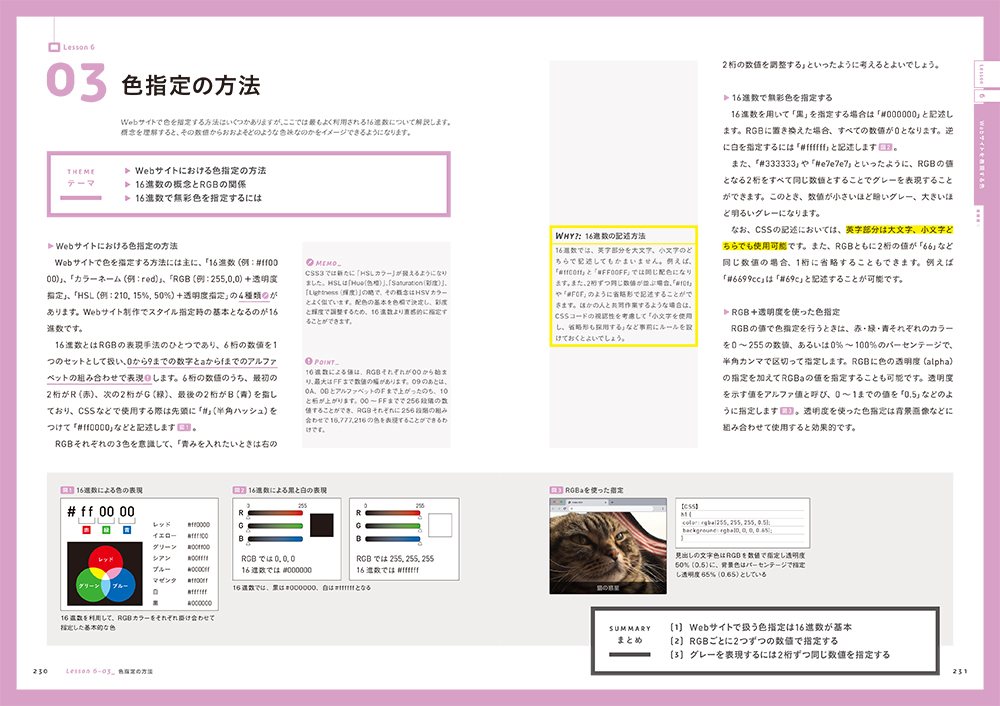This screenshot has width=1000, height=706.
Task: Click the イエロー #ffff00 row in the color list
Action: point(181,536)
